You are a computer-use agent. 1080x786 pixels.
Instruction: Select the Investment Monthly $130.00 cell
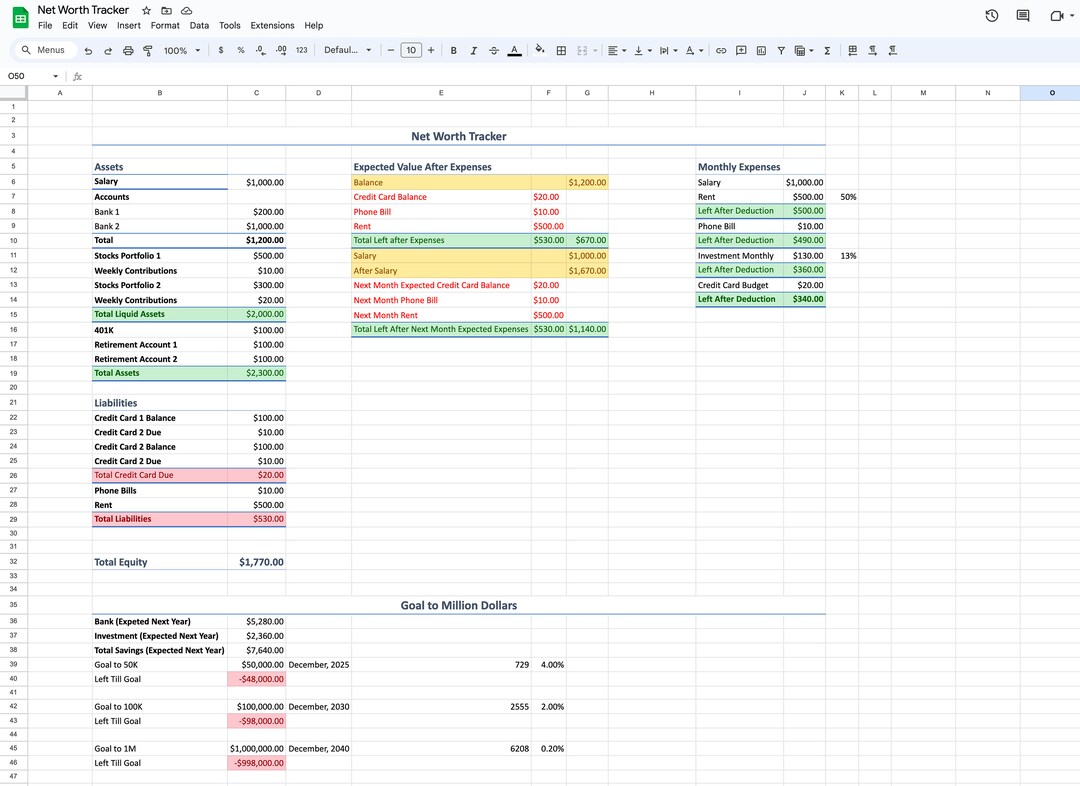pyautogui.click(x=804, y=256)
